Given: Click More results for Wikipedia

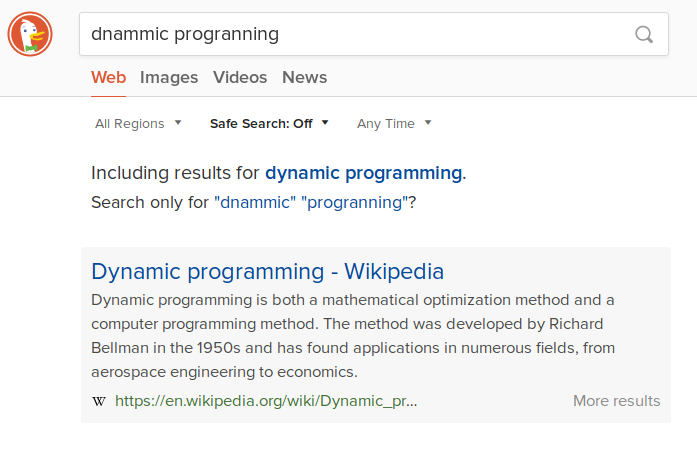Looking at the screenshot, I should coord(617,401).
